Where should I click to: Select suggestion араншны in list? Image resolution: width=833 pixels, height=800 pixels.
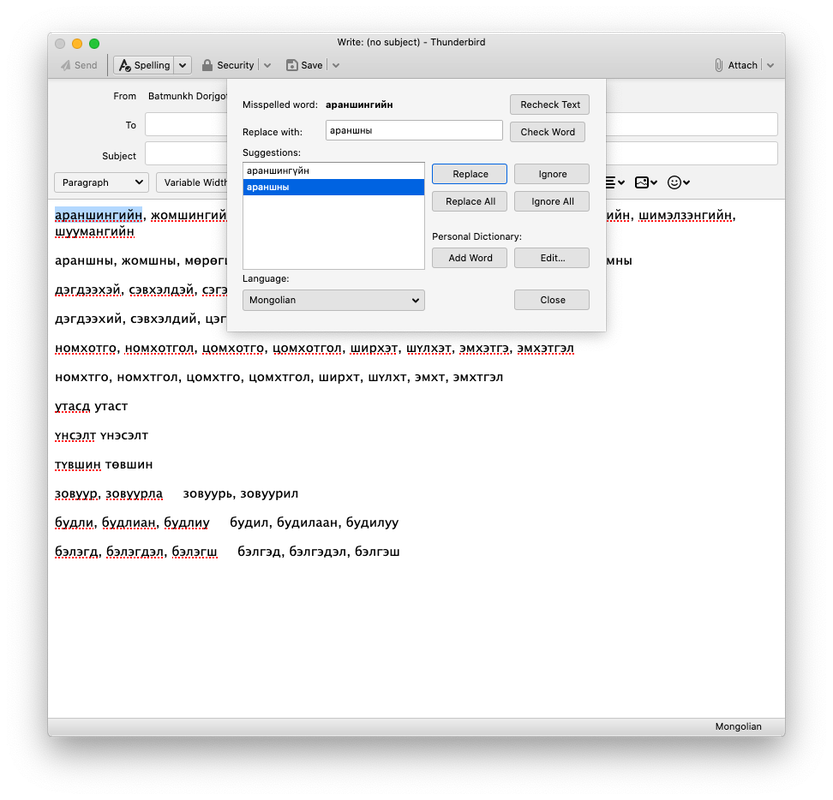tap(334, 187)
